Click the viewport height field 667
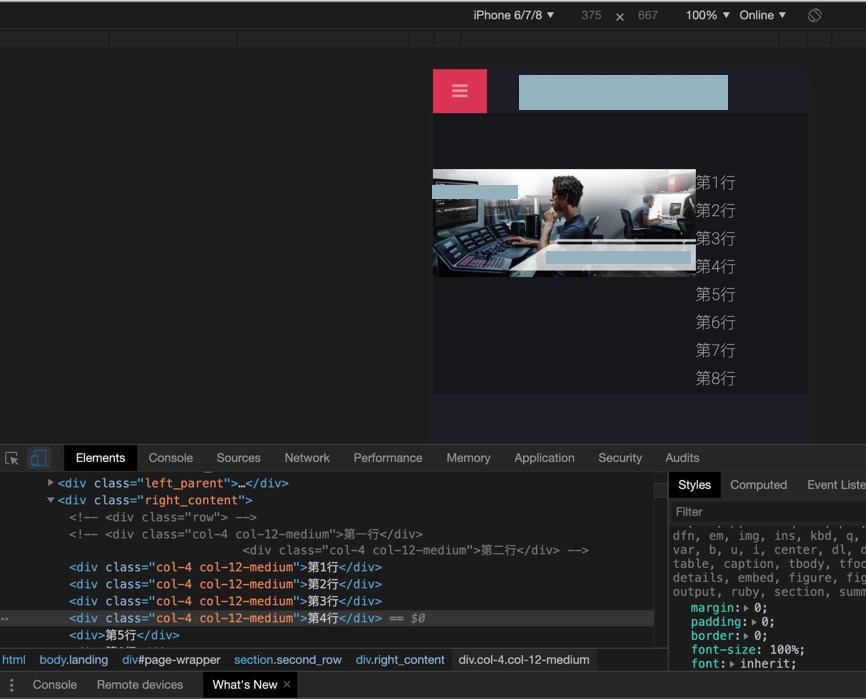The image size is (866, 699). click(647, 15)
